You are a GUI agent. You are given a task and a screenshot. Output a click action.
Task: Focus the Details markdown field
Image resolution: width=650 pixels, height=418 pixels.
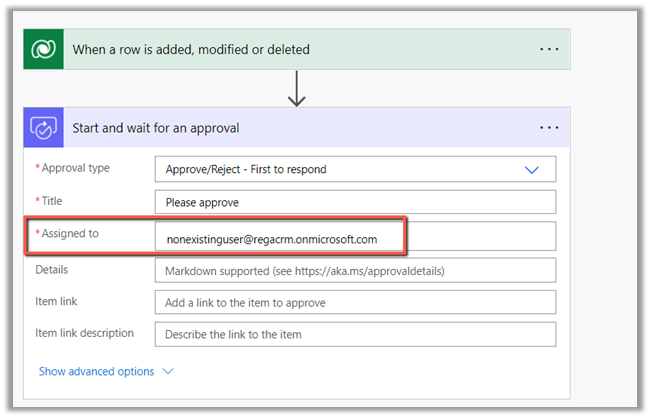(x=355, y=270)
